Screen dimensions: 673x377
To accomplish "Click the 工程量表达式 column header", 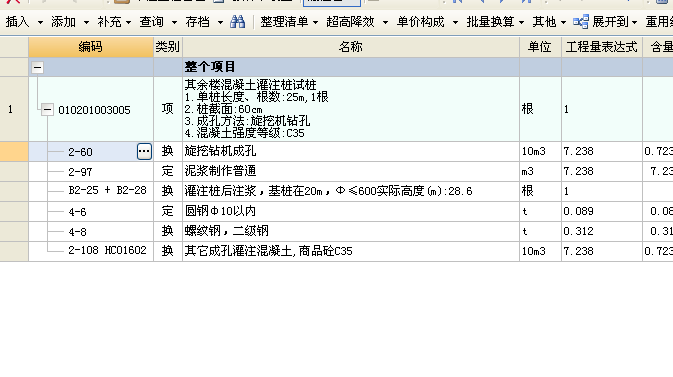I will tap(602, 47).
